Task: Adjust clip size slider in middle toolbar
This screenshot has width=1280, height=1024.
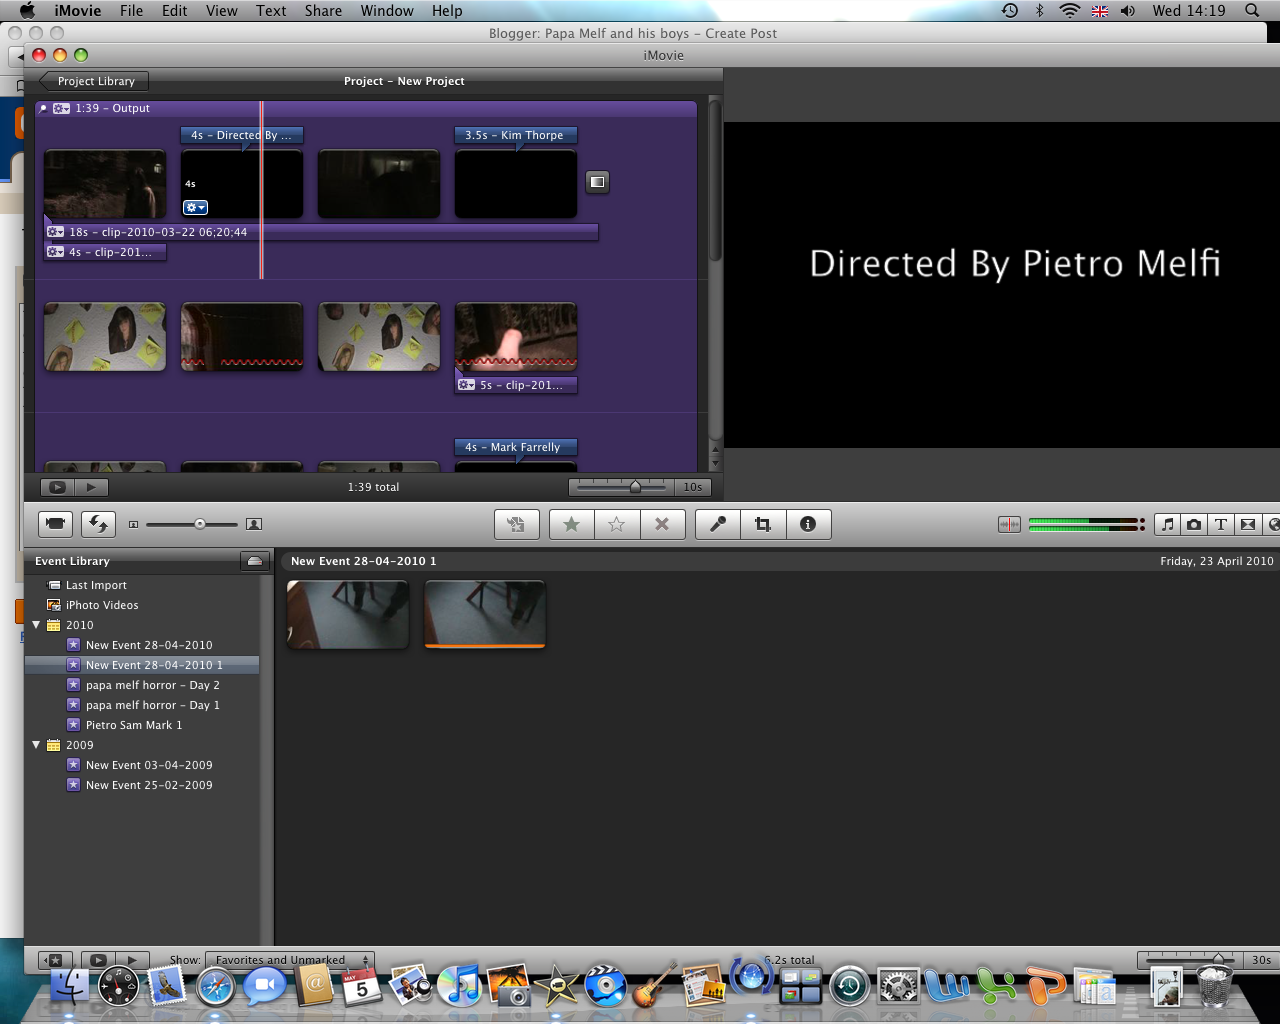Action: 200,524
